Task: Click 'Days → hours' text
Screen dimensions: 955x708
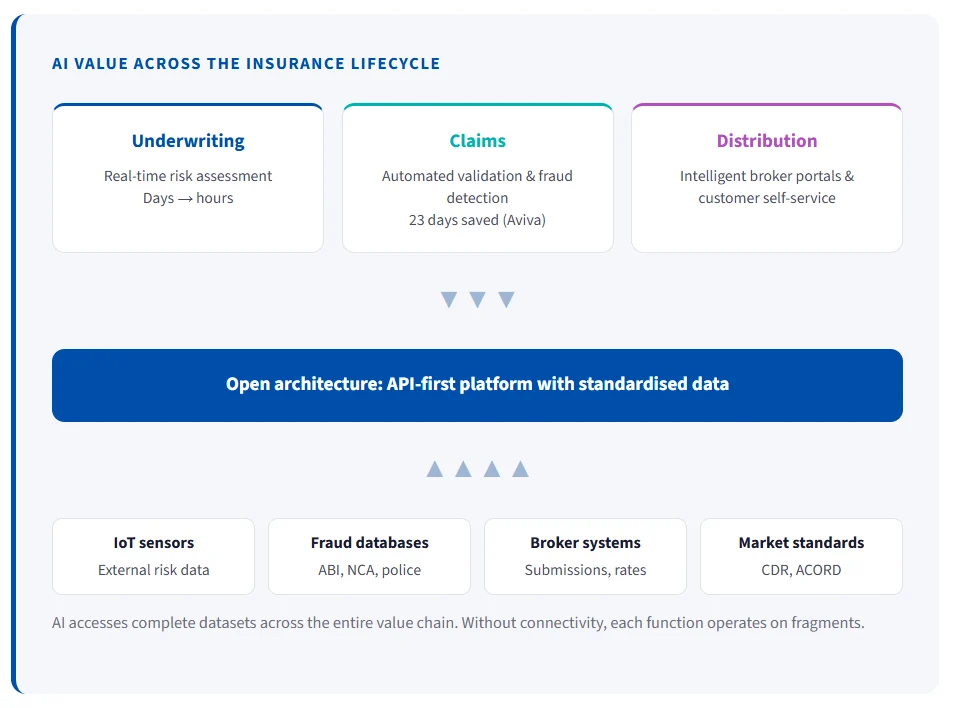Action: point(188,198)
